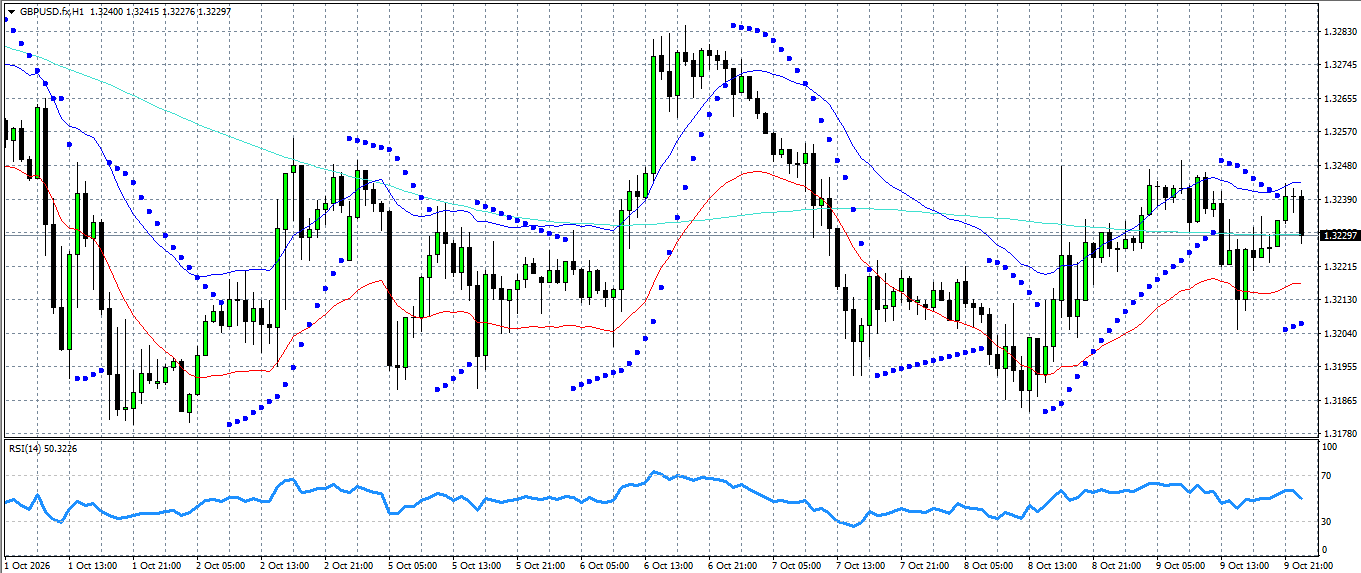Screen dimensions: 1361x573
Task: Click the 1.32480 price axis label
Action: click(x=1339, y=166)
